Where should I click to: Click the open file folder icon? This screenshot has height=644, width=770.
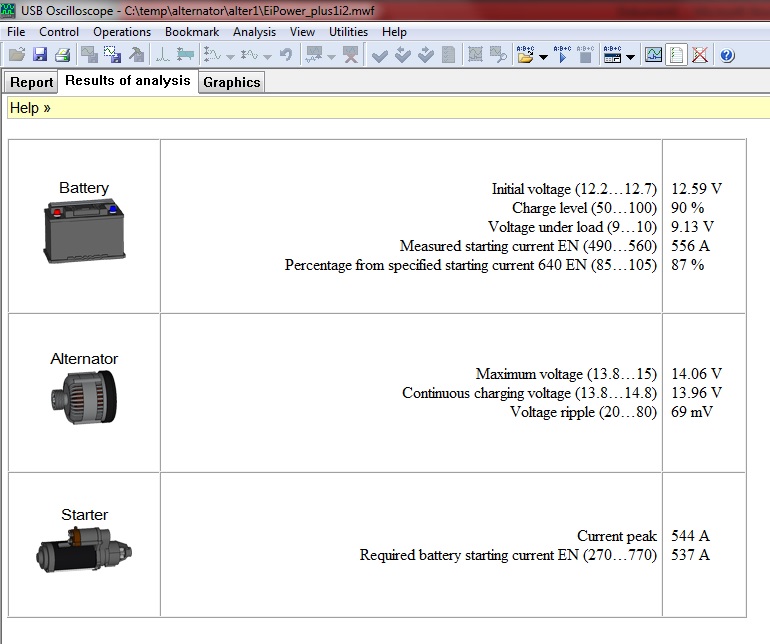click(17, 56)
